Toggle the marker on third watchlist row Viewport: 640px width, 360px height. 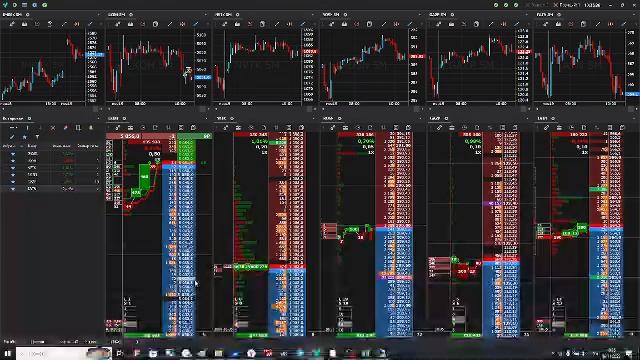(x=13, y=168)
